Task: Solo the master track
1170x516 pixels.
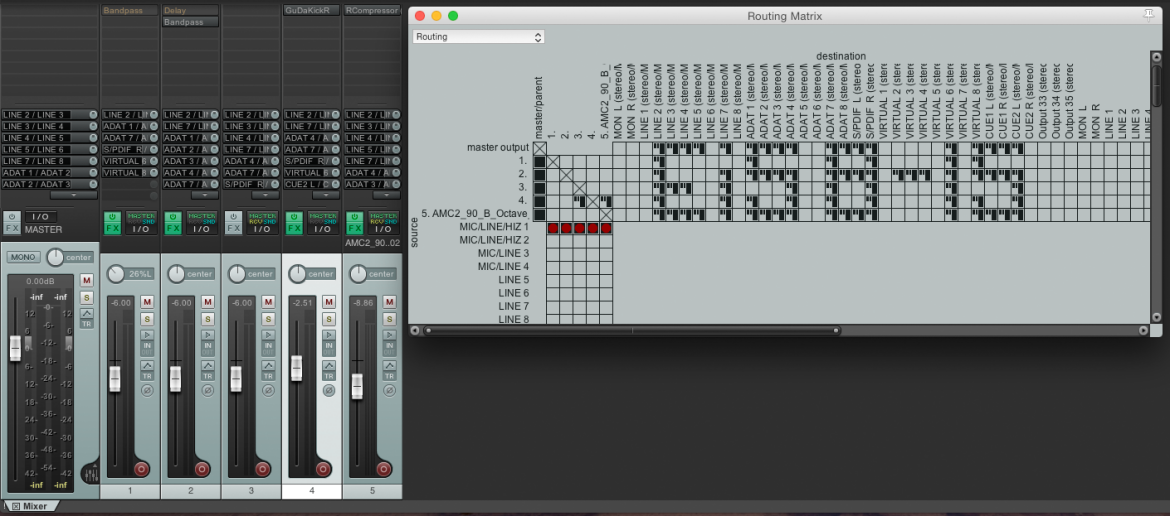Action: pos(87,298)
